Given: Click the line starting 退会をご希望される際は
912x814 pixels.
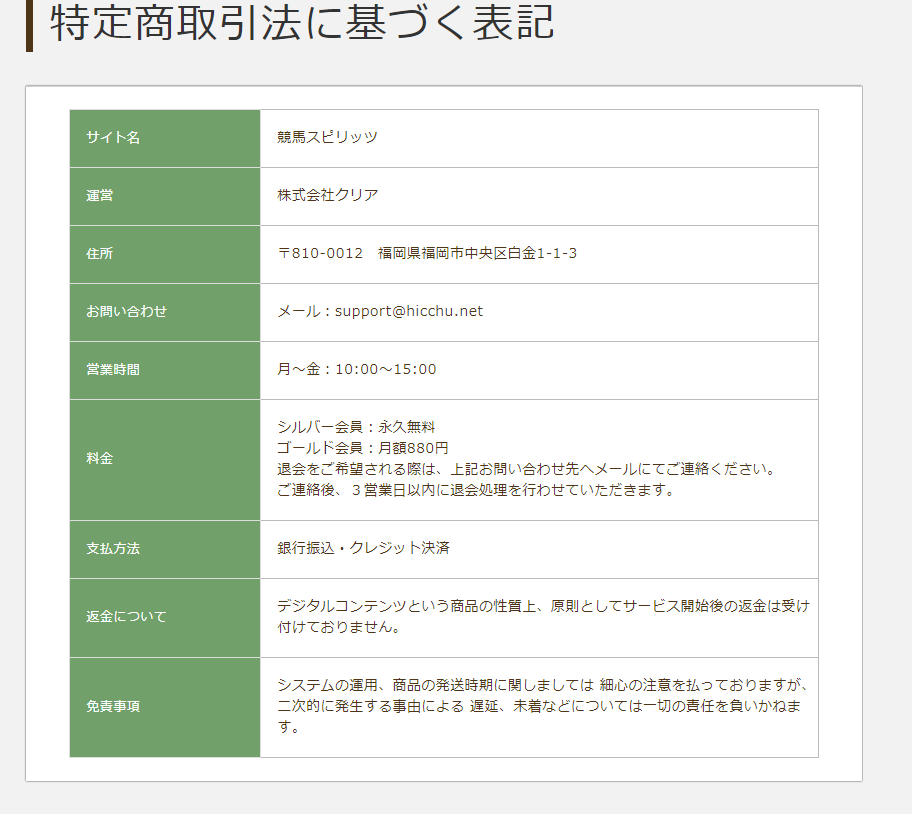Looking at the screenshot, I should [526, 469].
